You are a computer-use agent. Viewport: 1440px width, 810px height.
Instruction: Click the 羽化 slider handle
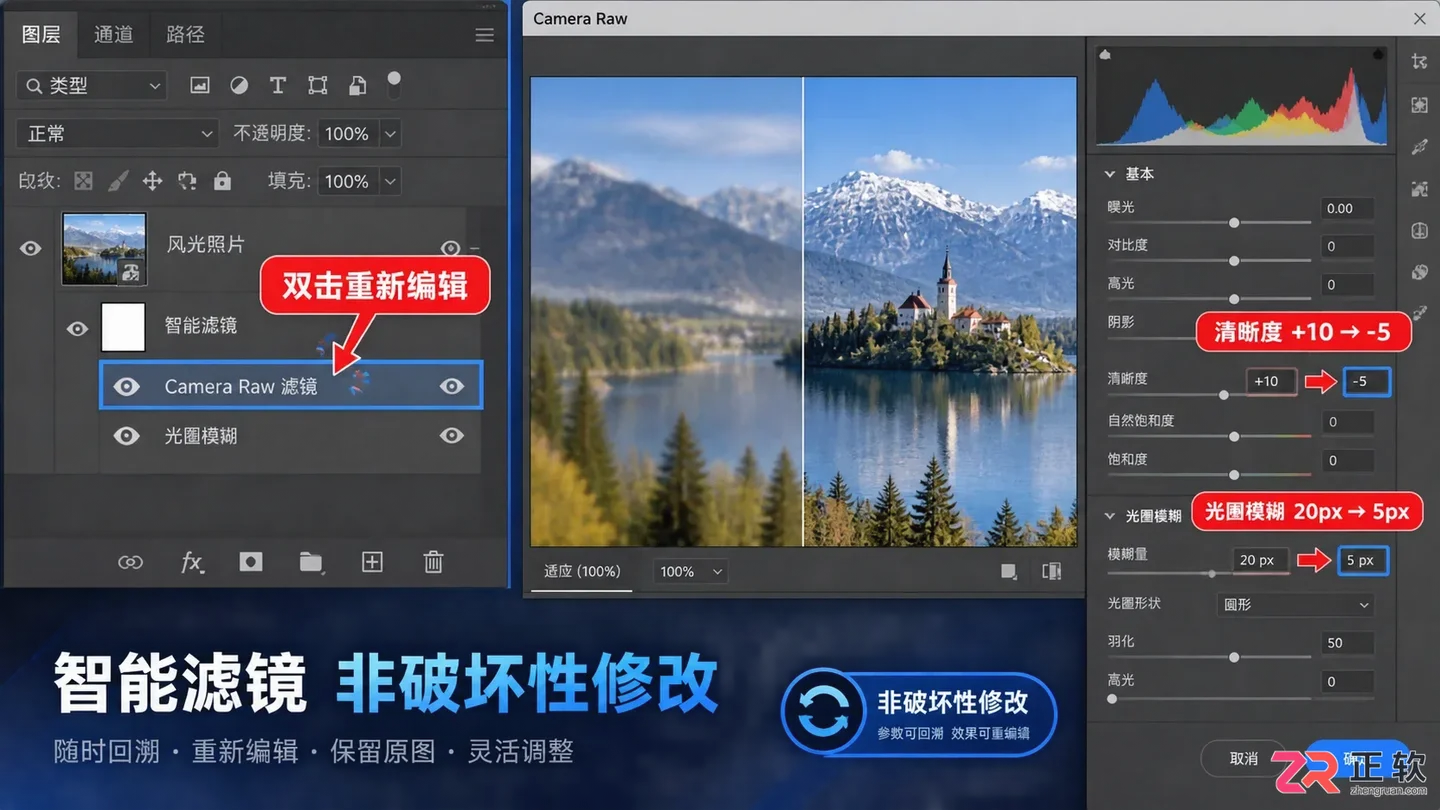click(x=1234, y=657)
